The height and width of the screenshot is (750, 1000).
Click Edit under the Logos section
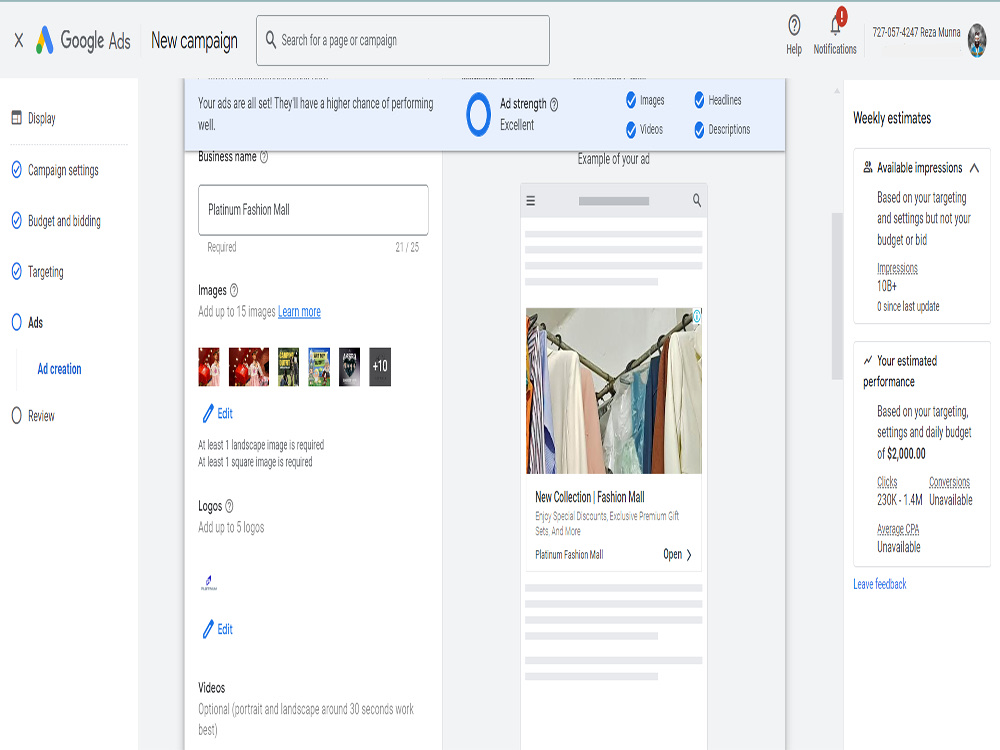click(x=217, y=629)
